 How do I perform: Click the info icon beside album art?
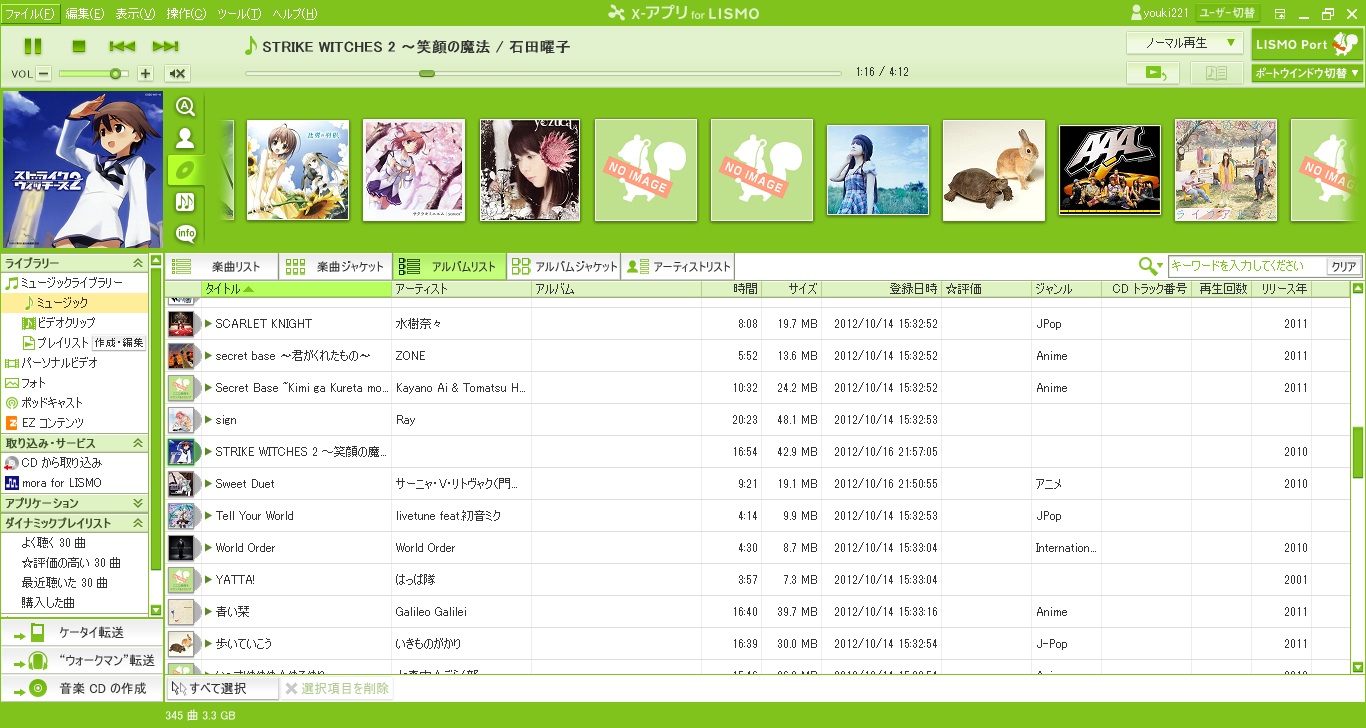pyautogui.click(x=185, y=234)
